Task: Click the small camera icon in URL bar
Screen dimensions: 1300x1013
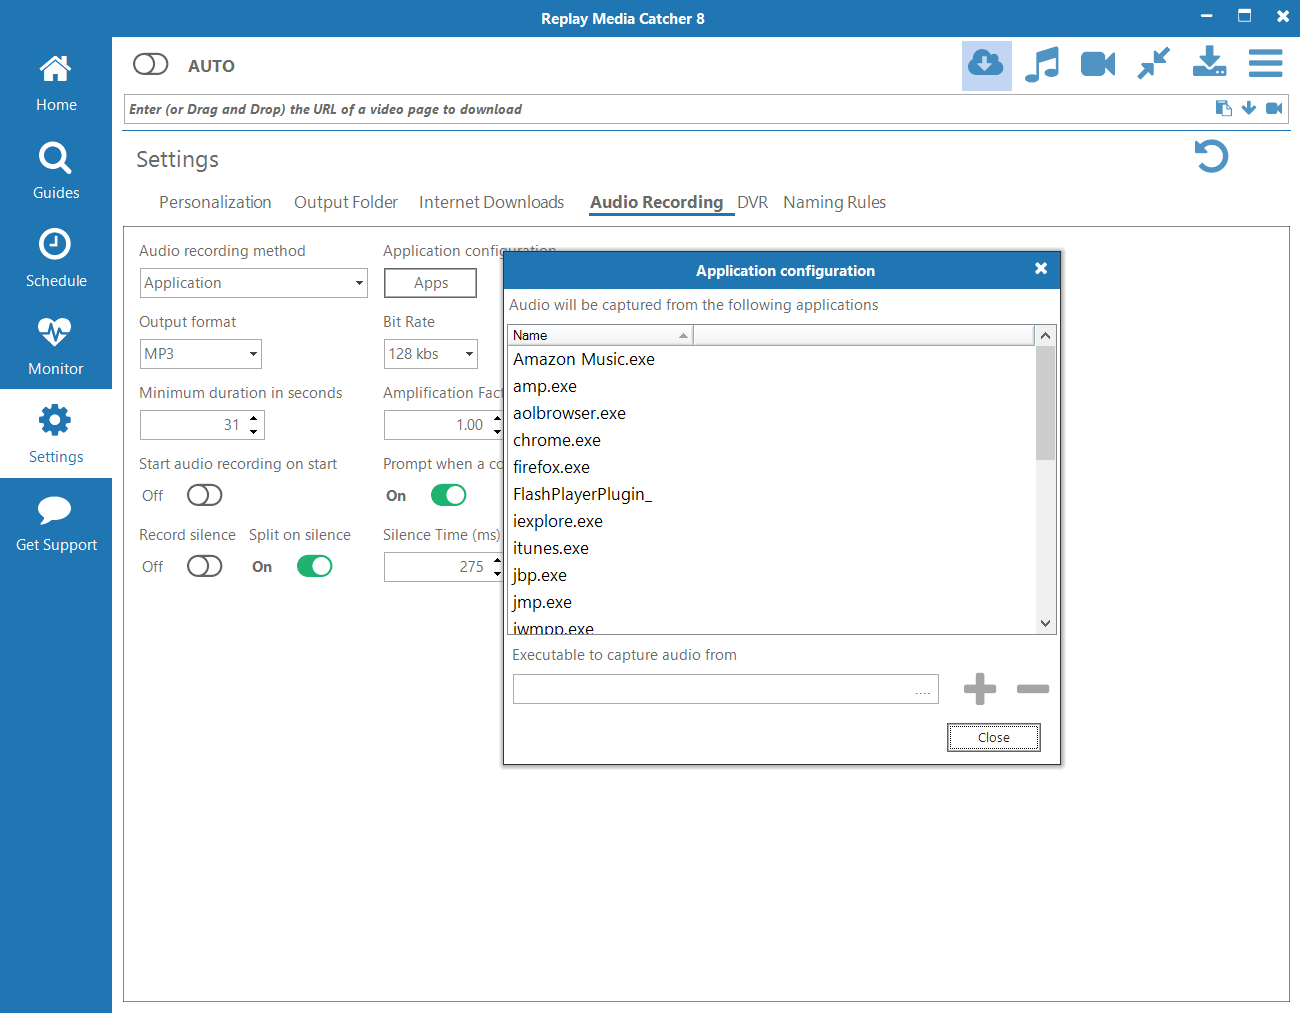Action: click(1274, 108)
